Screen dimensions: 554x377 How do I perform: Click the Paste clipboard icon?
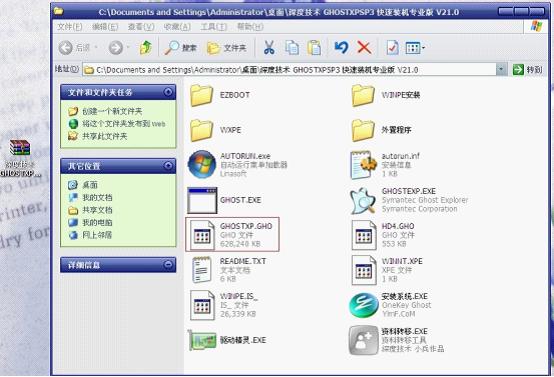pos(314,48)
